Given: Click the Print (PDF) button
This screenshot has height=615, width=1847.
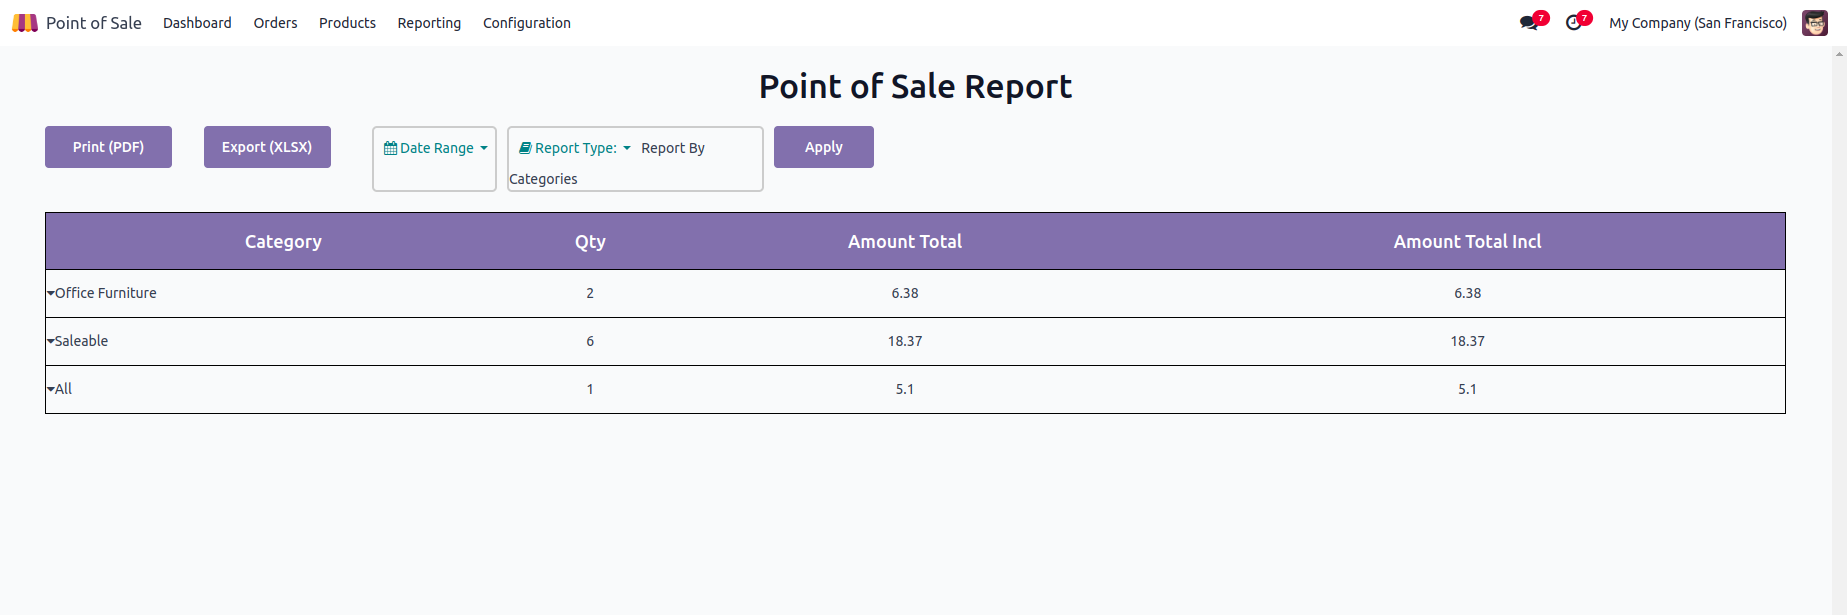Looking at the screenshot, I should click(x=108, y=147).
